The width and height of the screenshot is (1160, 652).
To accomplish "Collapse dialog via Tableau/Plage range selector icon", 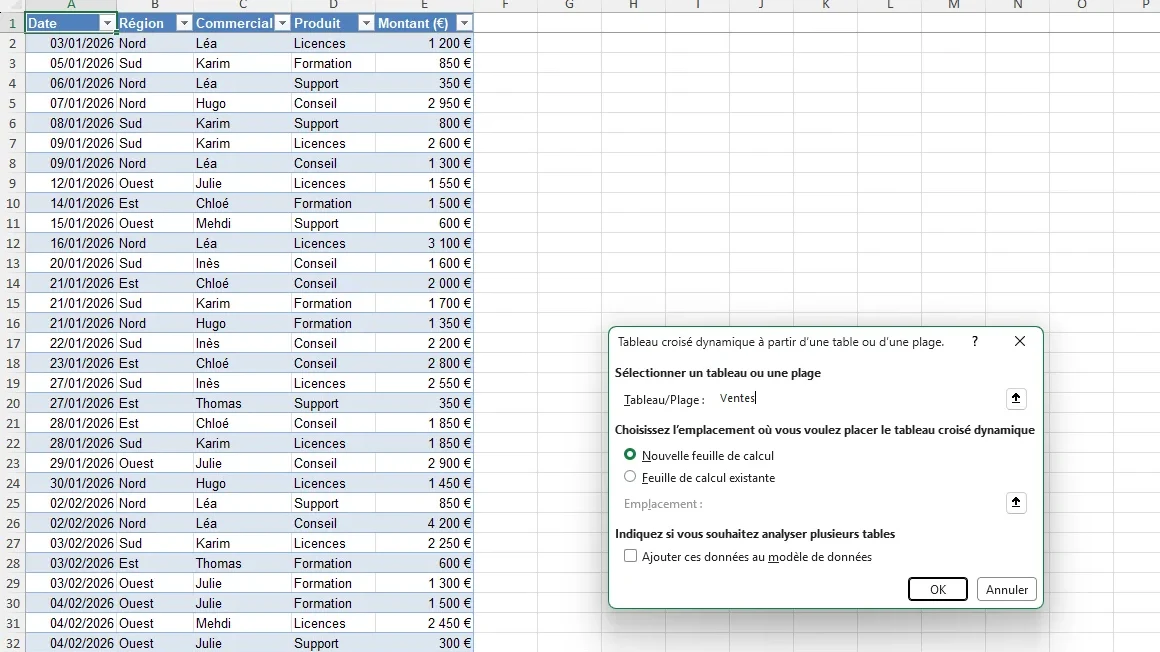I will [1016, 399].
